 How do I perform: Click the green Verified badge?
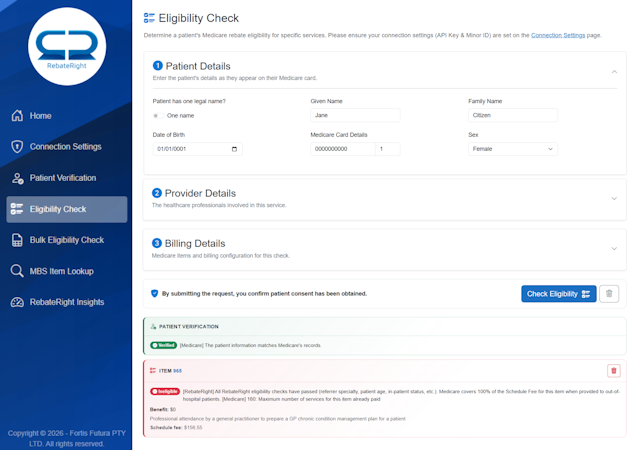pos(163,345)
